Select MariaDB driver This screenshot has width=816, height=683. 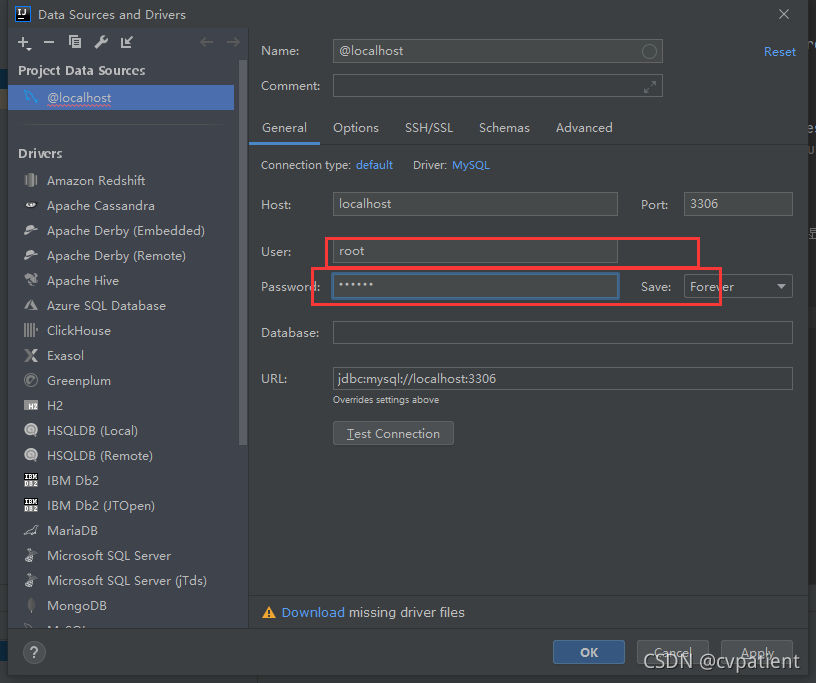(x=122, y=530)
